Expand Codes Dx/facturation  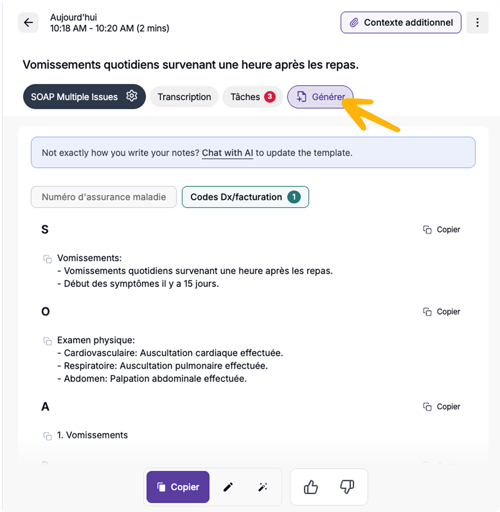245,197
